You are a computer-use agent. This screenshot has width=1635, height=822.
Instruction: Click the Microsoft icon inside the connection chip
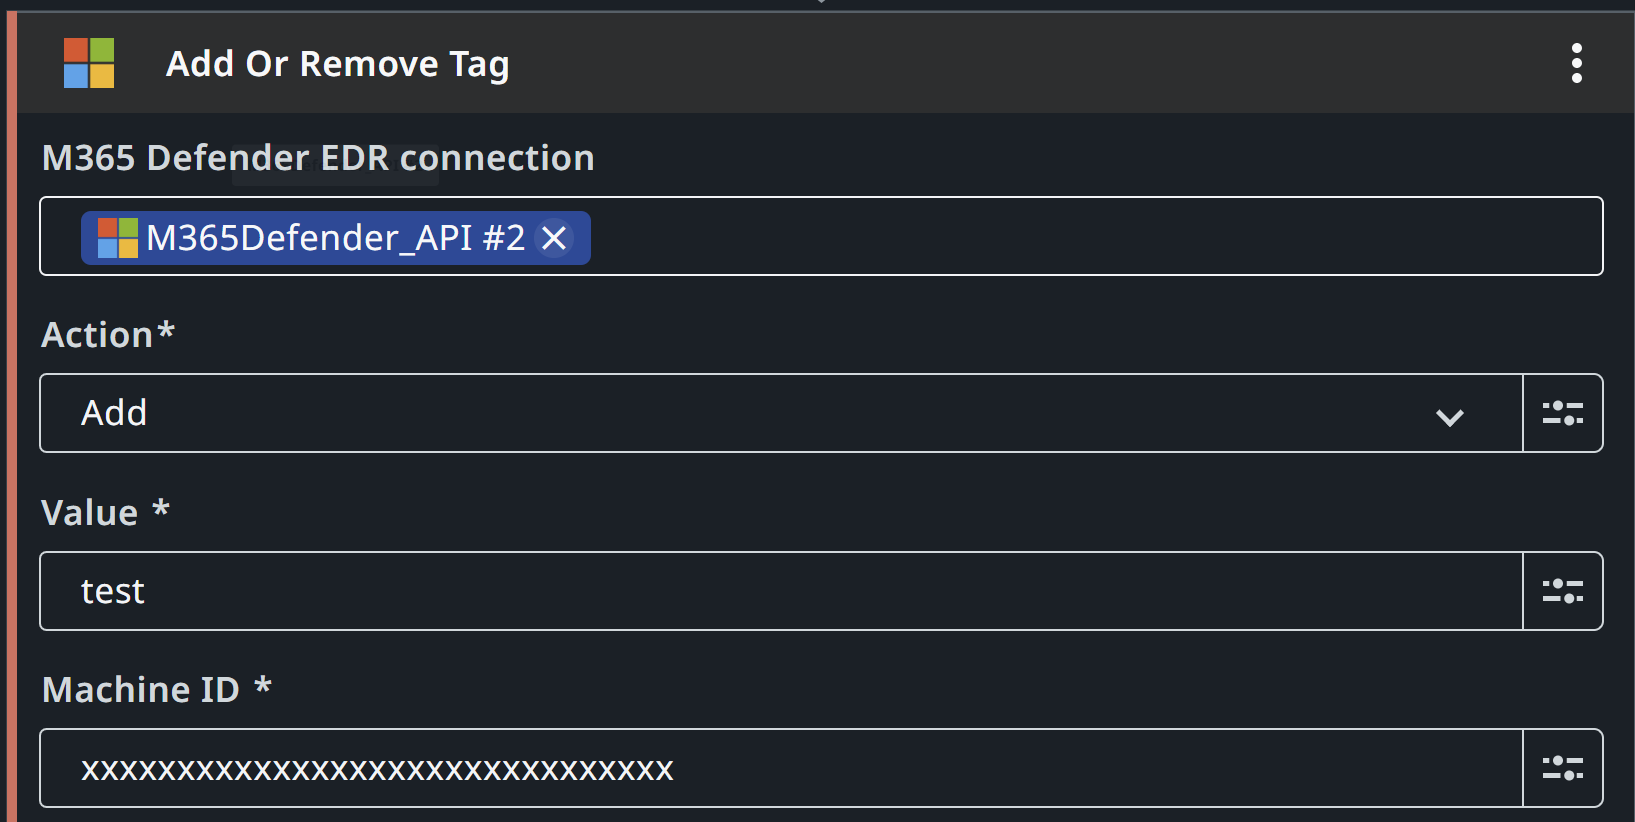[x=118, y=238]
